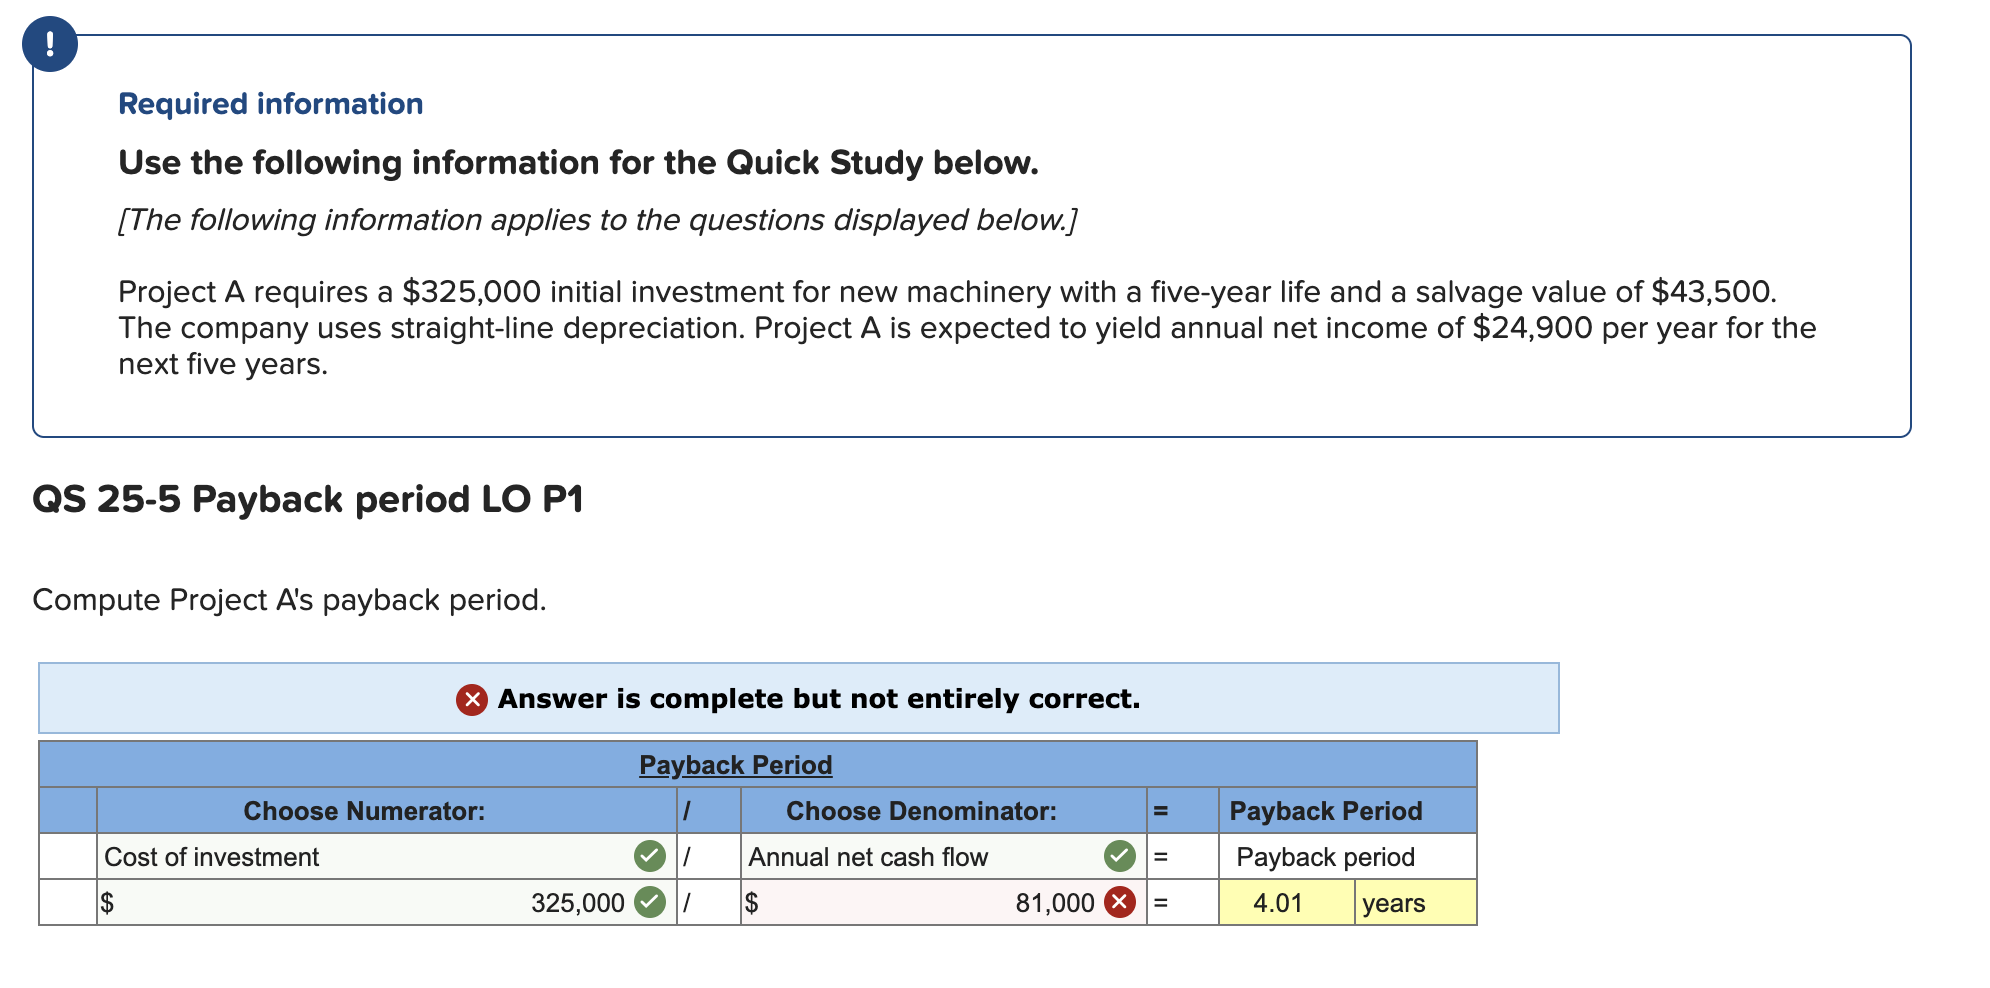The image size is (1990, 988).
Task: Open the Cost of investment dropdown cell
Action: click(x=350, y=856)
